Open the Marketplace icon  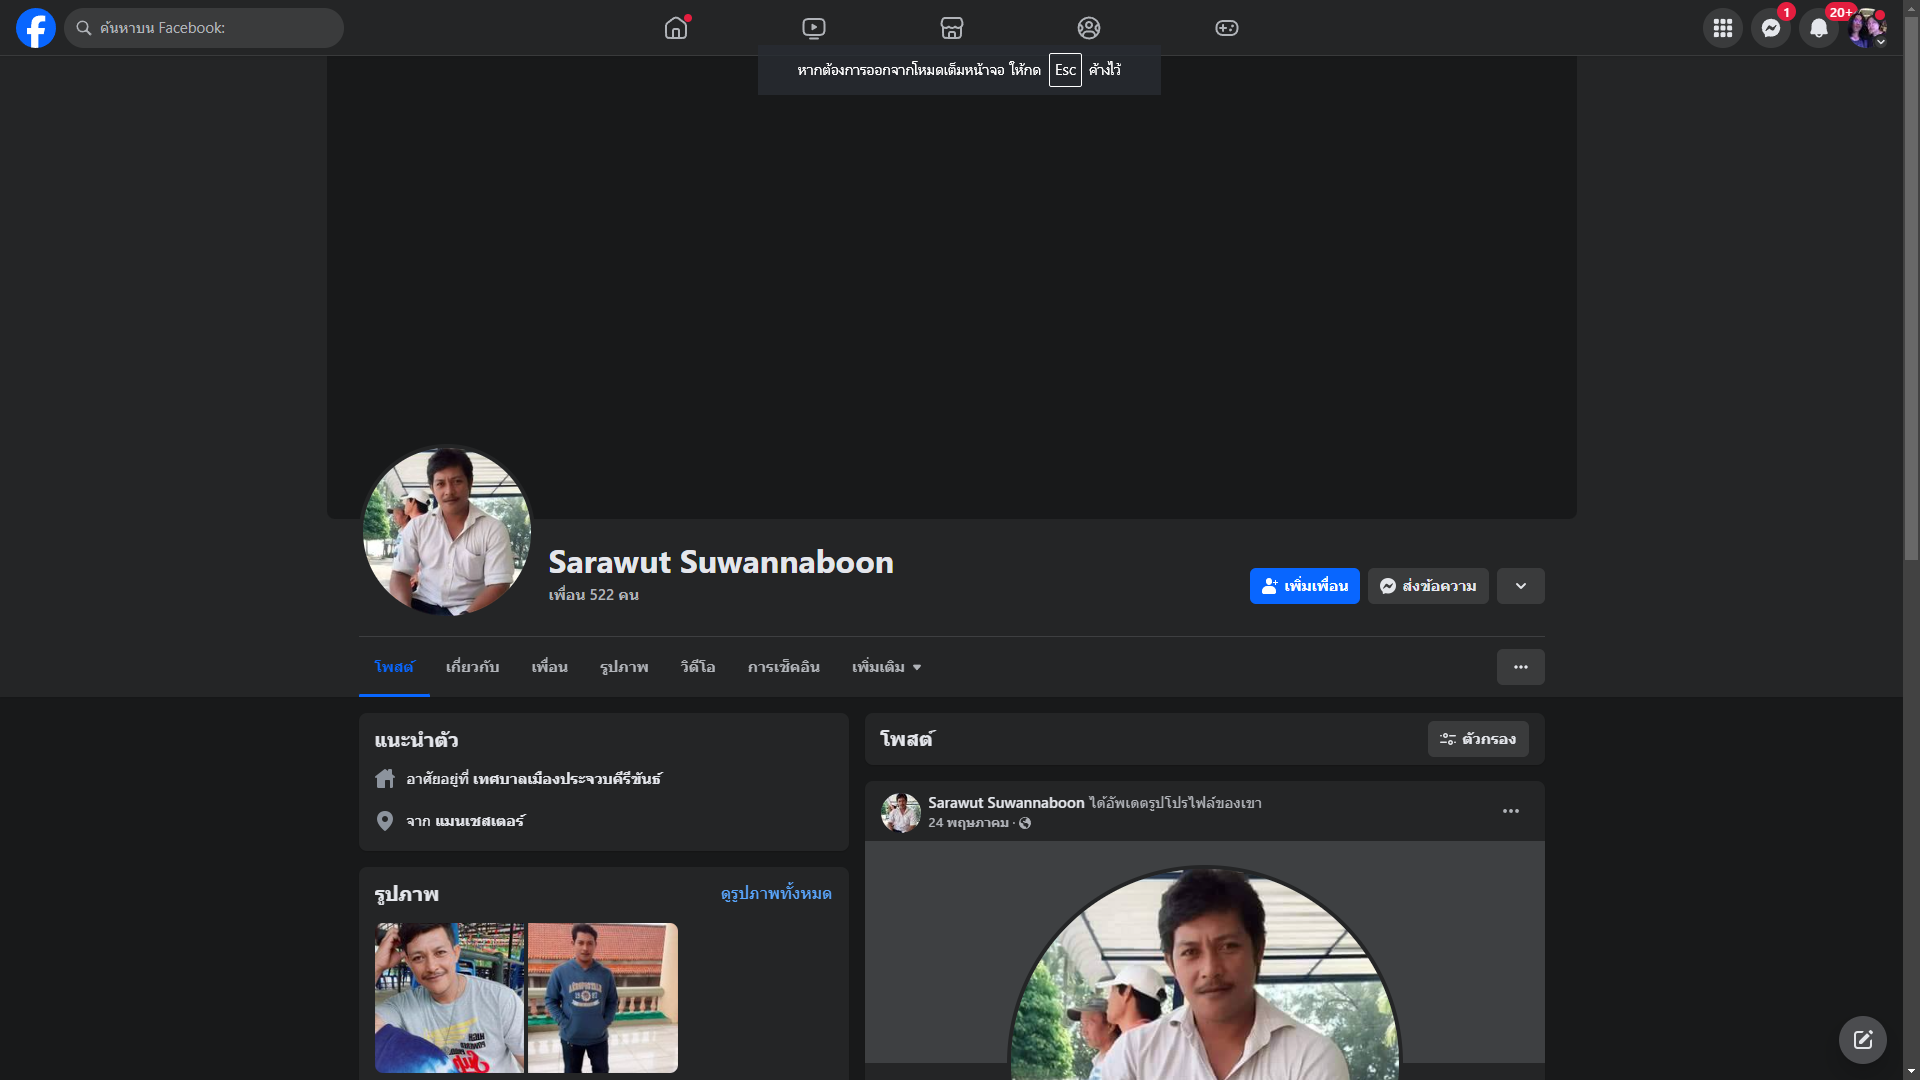point(952,28)
